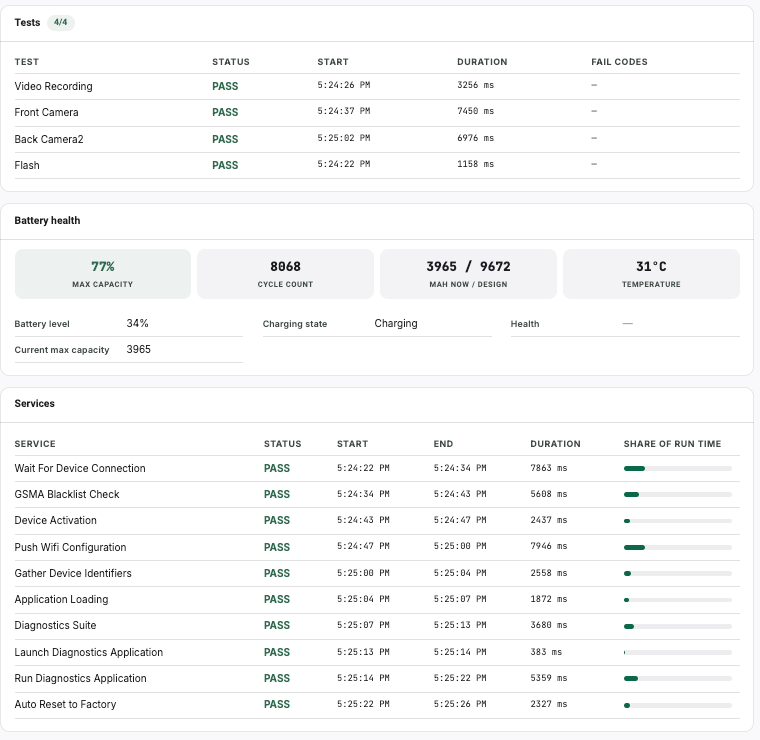Click the 7863 ms duration value
760x740 pixels.
coord(549,468)
